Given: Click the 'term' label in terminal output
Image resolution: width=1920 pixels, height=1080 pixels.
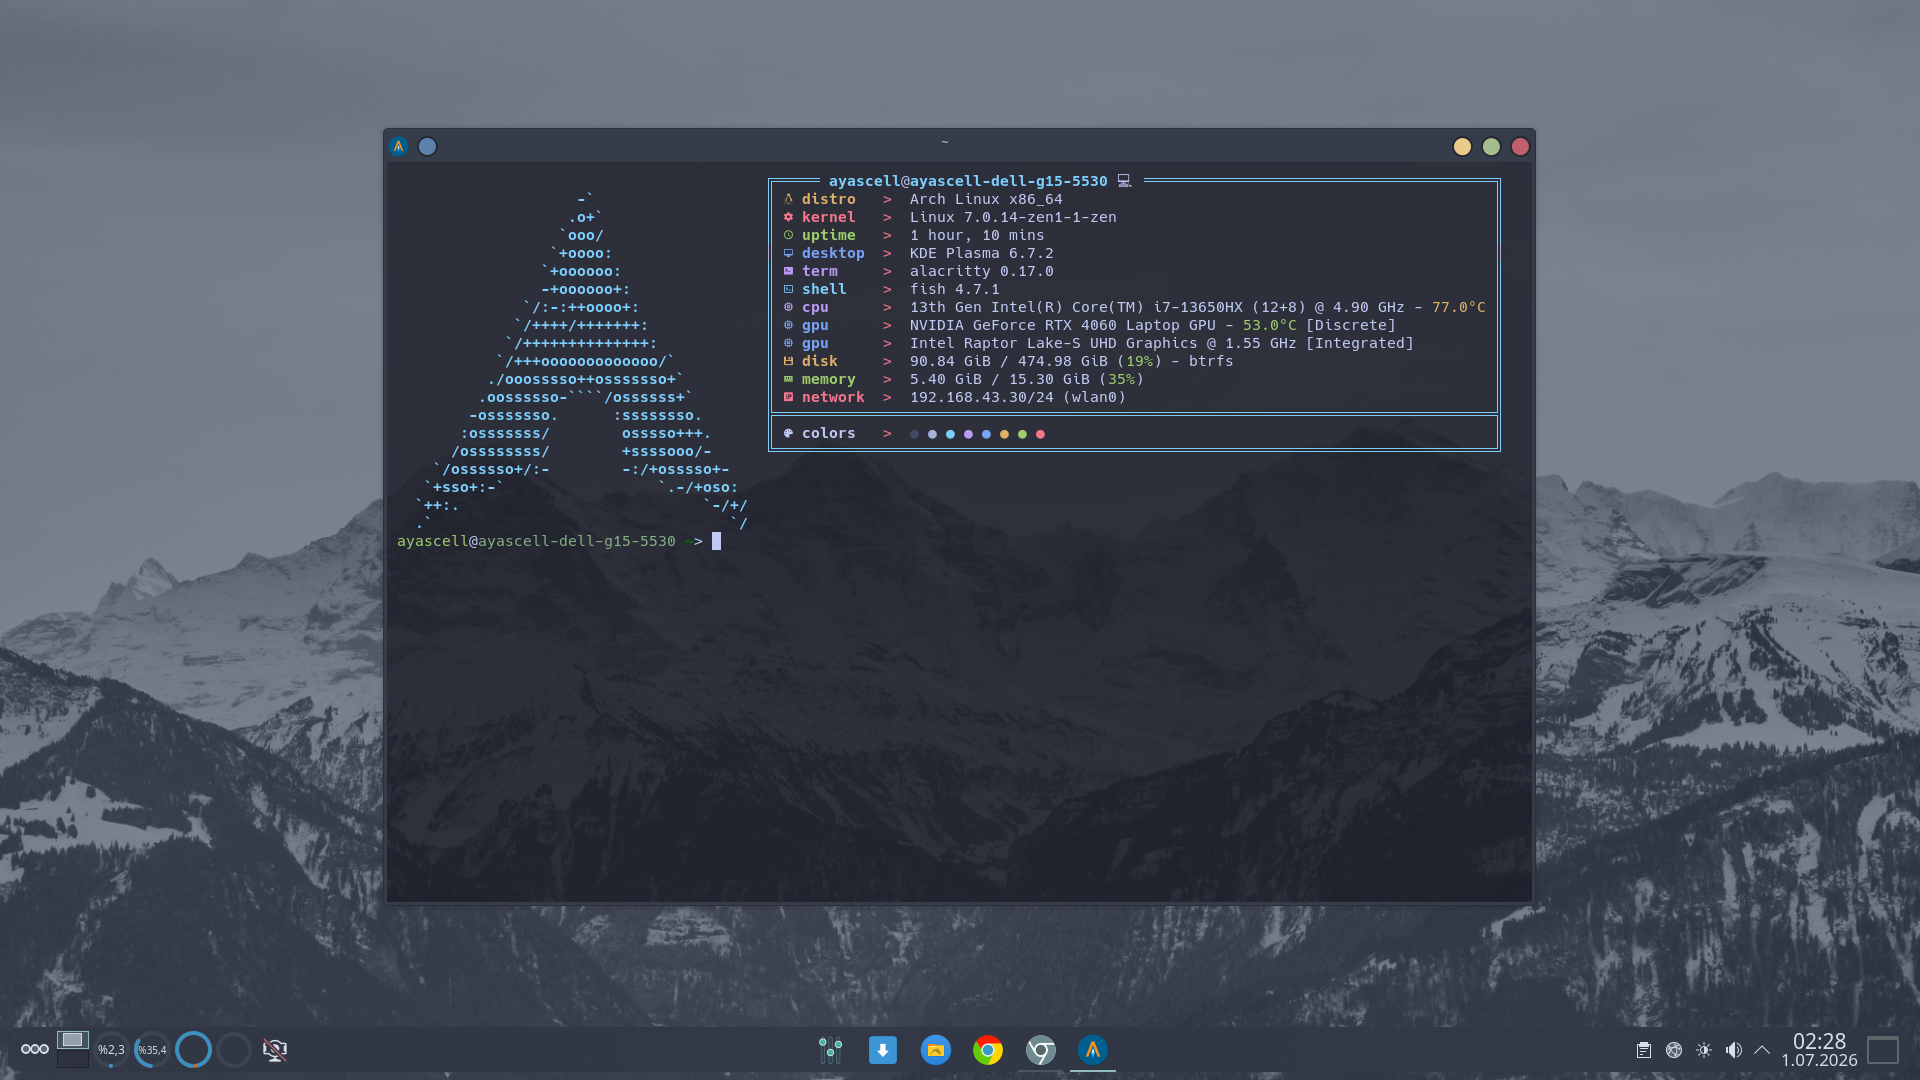Looking at the screenshot, I should [819, 271].
